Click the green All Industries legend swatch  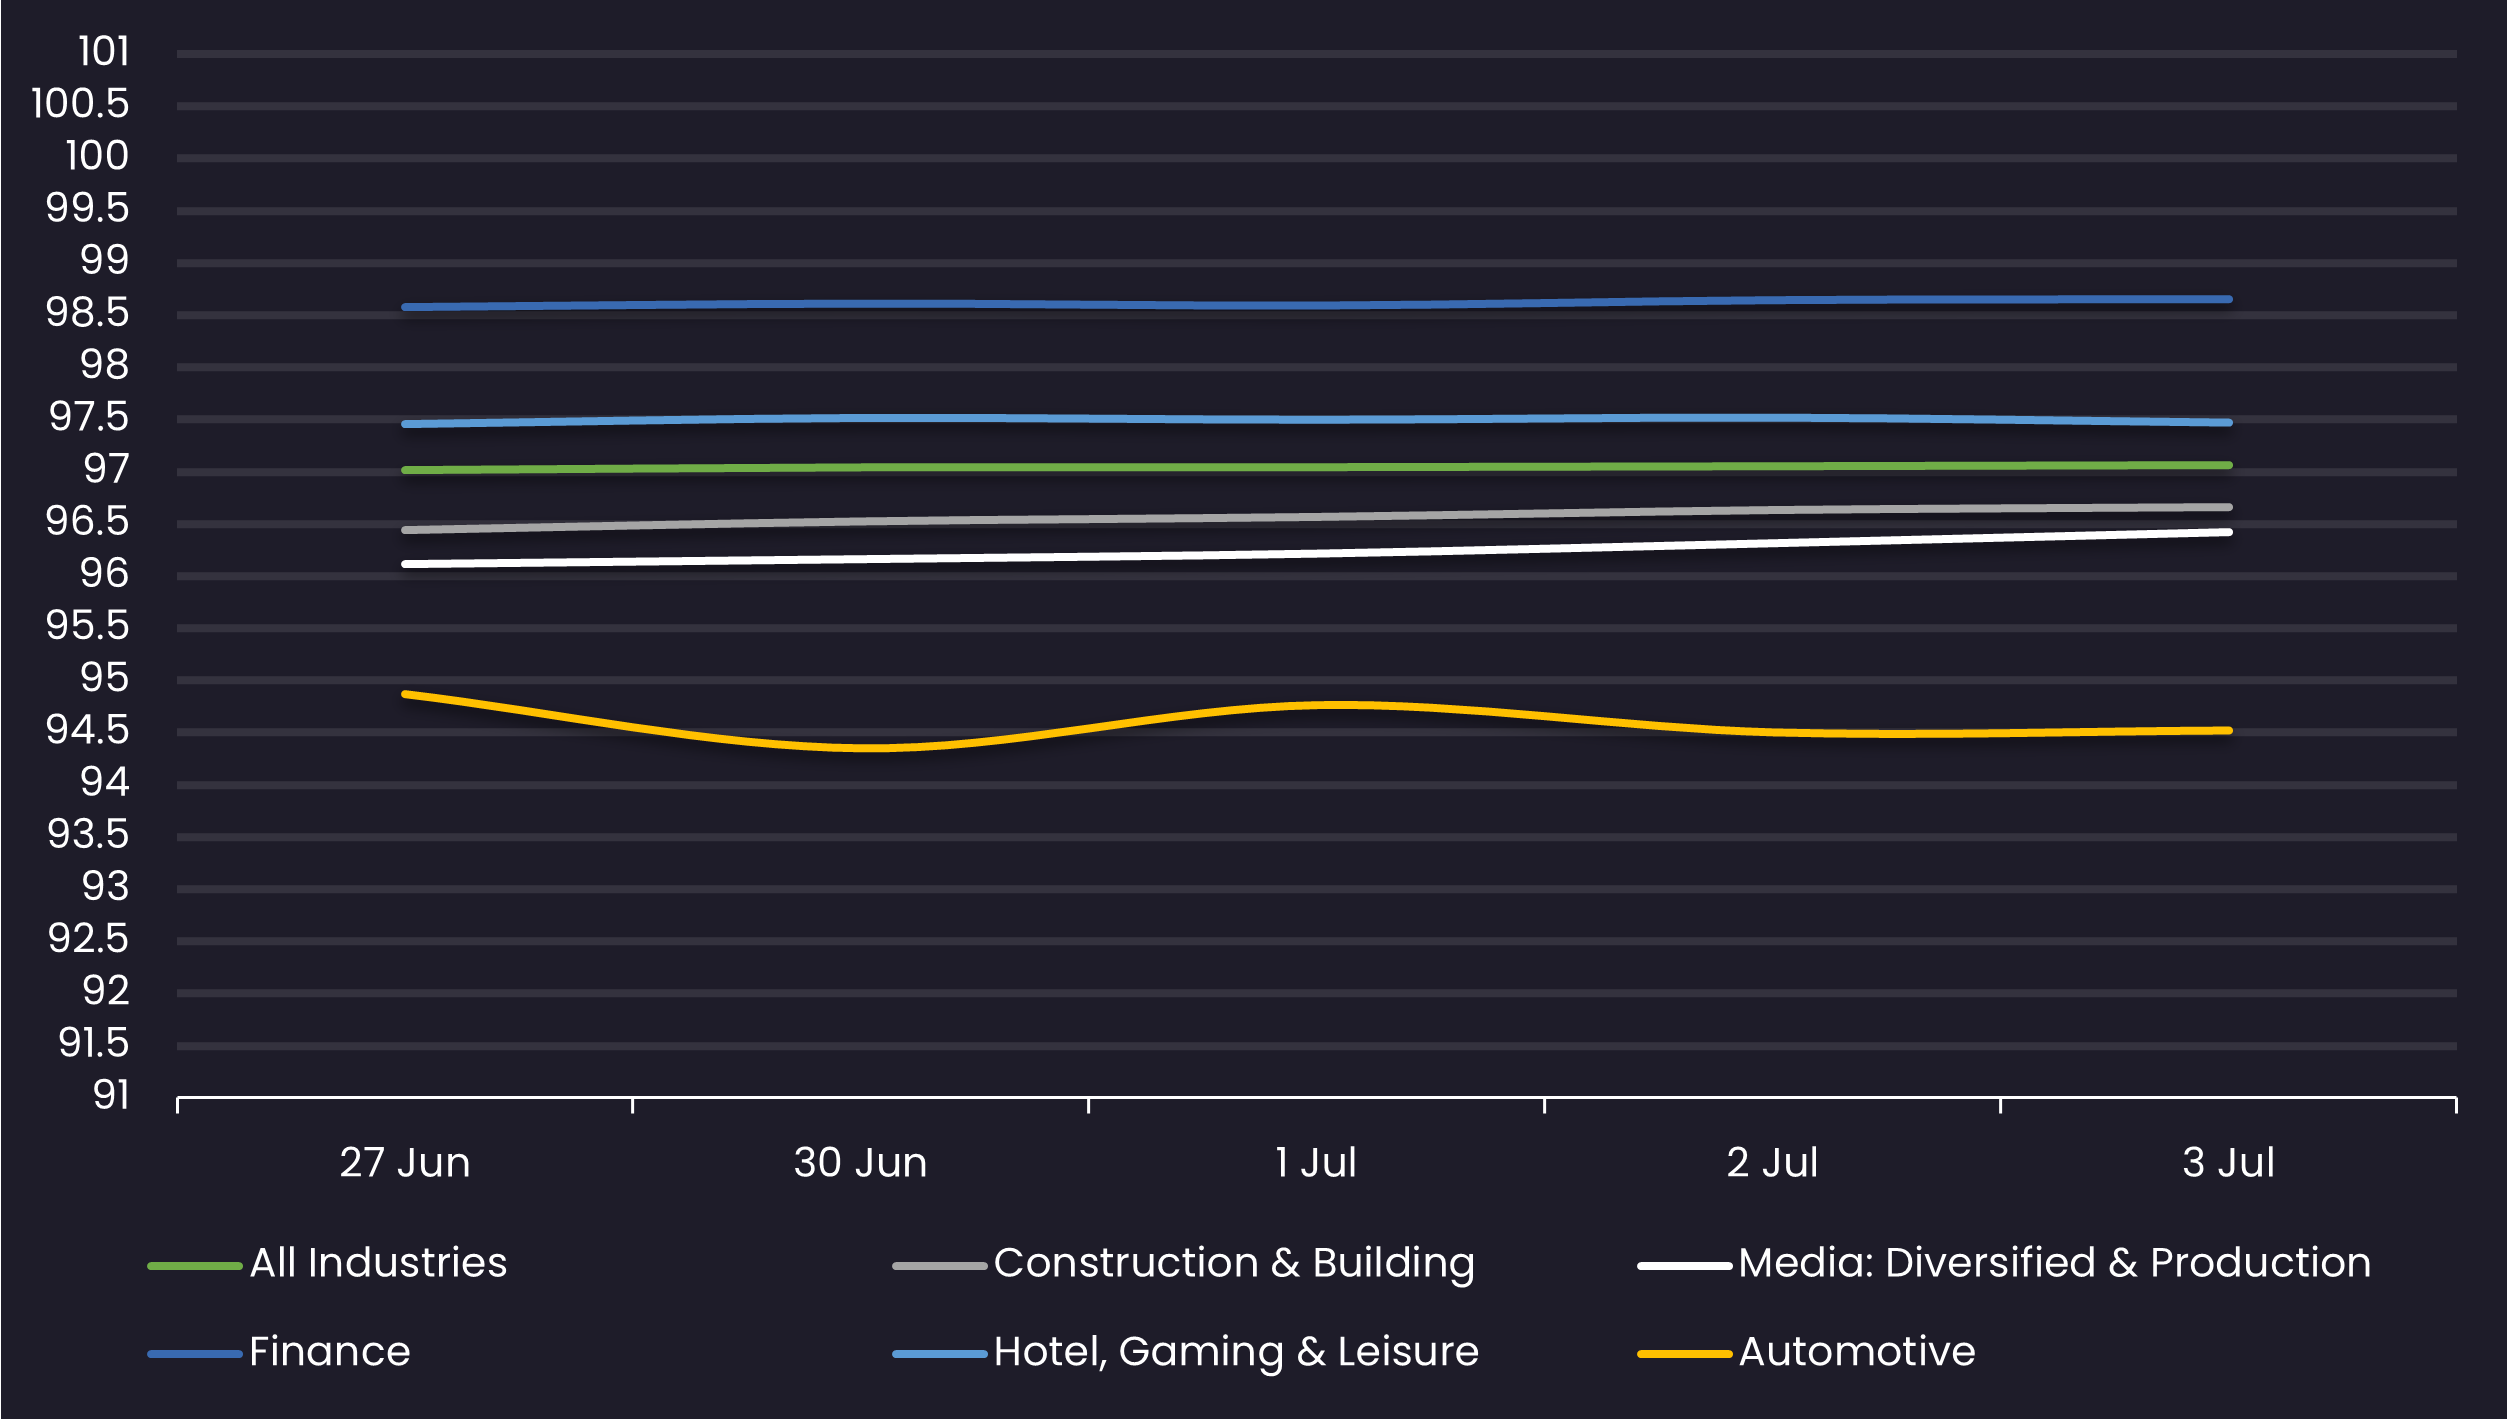[x=195, y=1266]
